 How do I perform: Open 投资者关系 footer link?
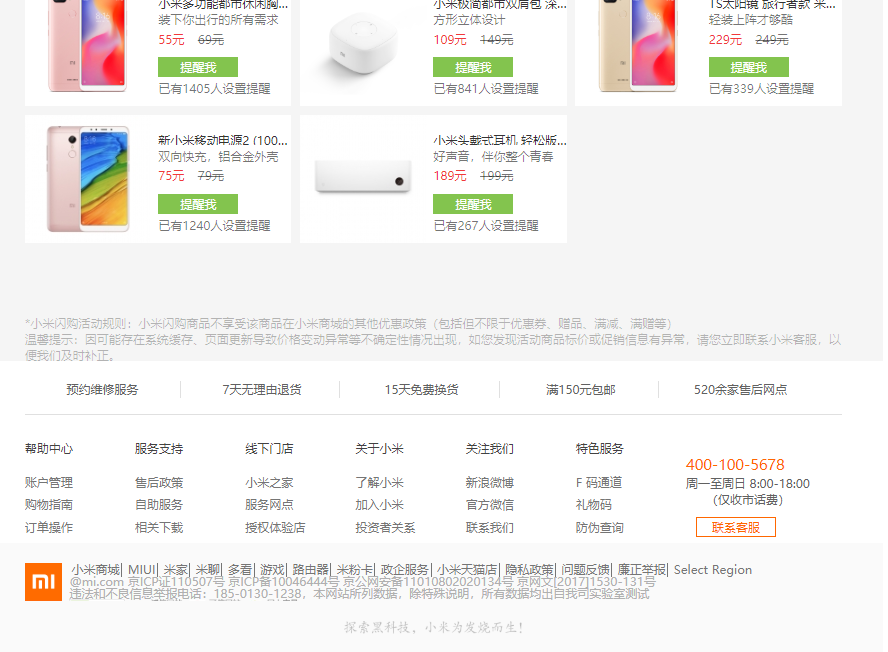(385, 527)
